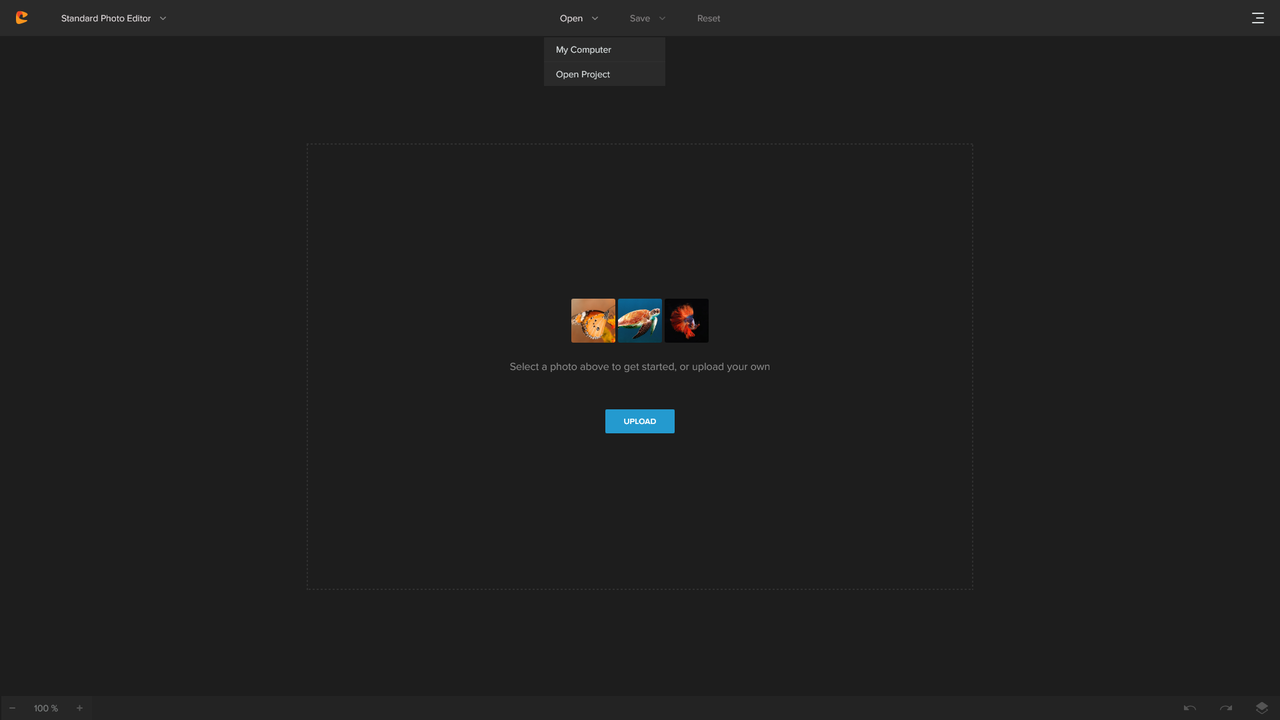Choose My Computer from the Open menu

click(584, 50)
